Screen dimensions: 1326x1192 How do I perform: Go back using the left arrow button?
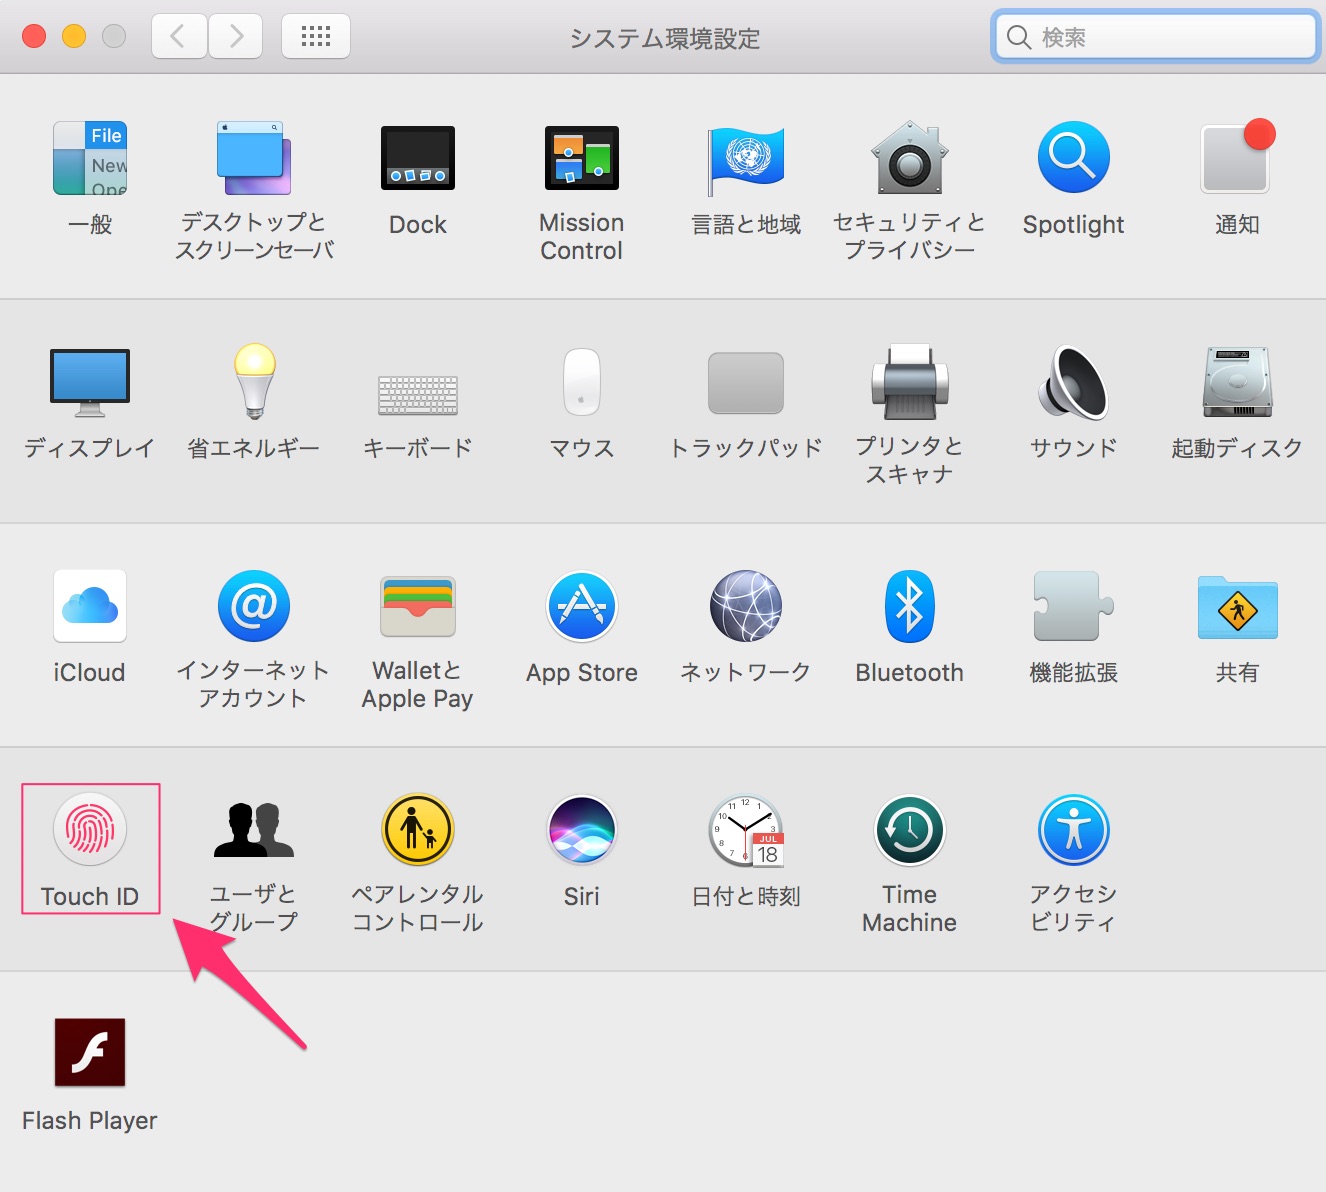[179, 37]
